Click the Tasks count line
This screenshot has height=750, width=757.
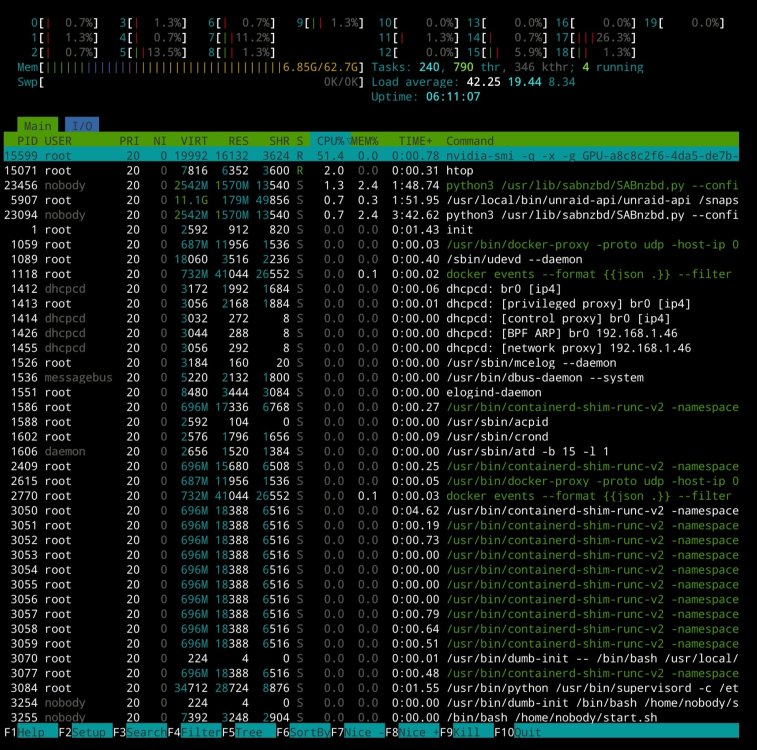coord(507,67)
